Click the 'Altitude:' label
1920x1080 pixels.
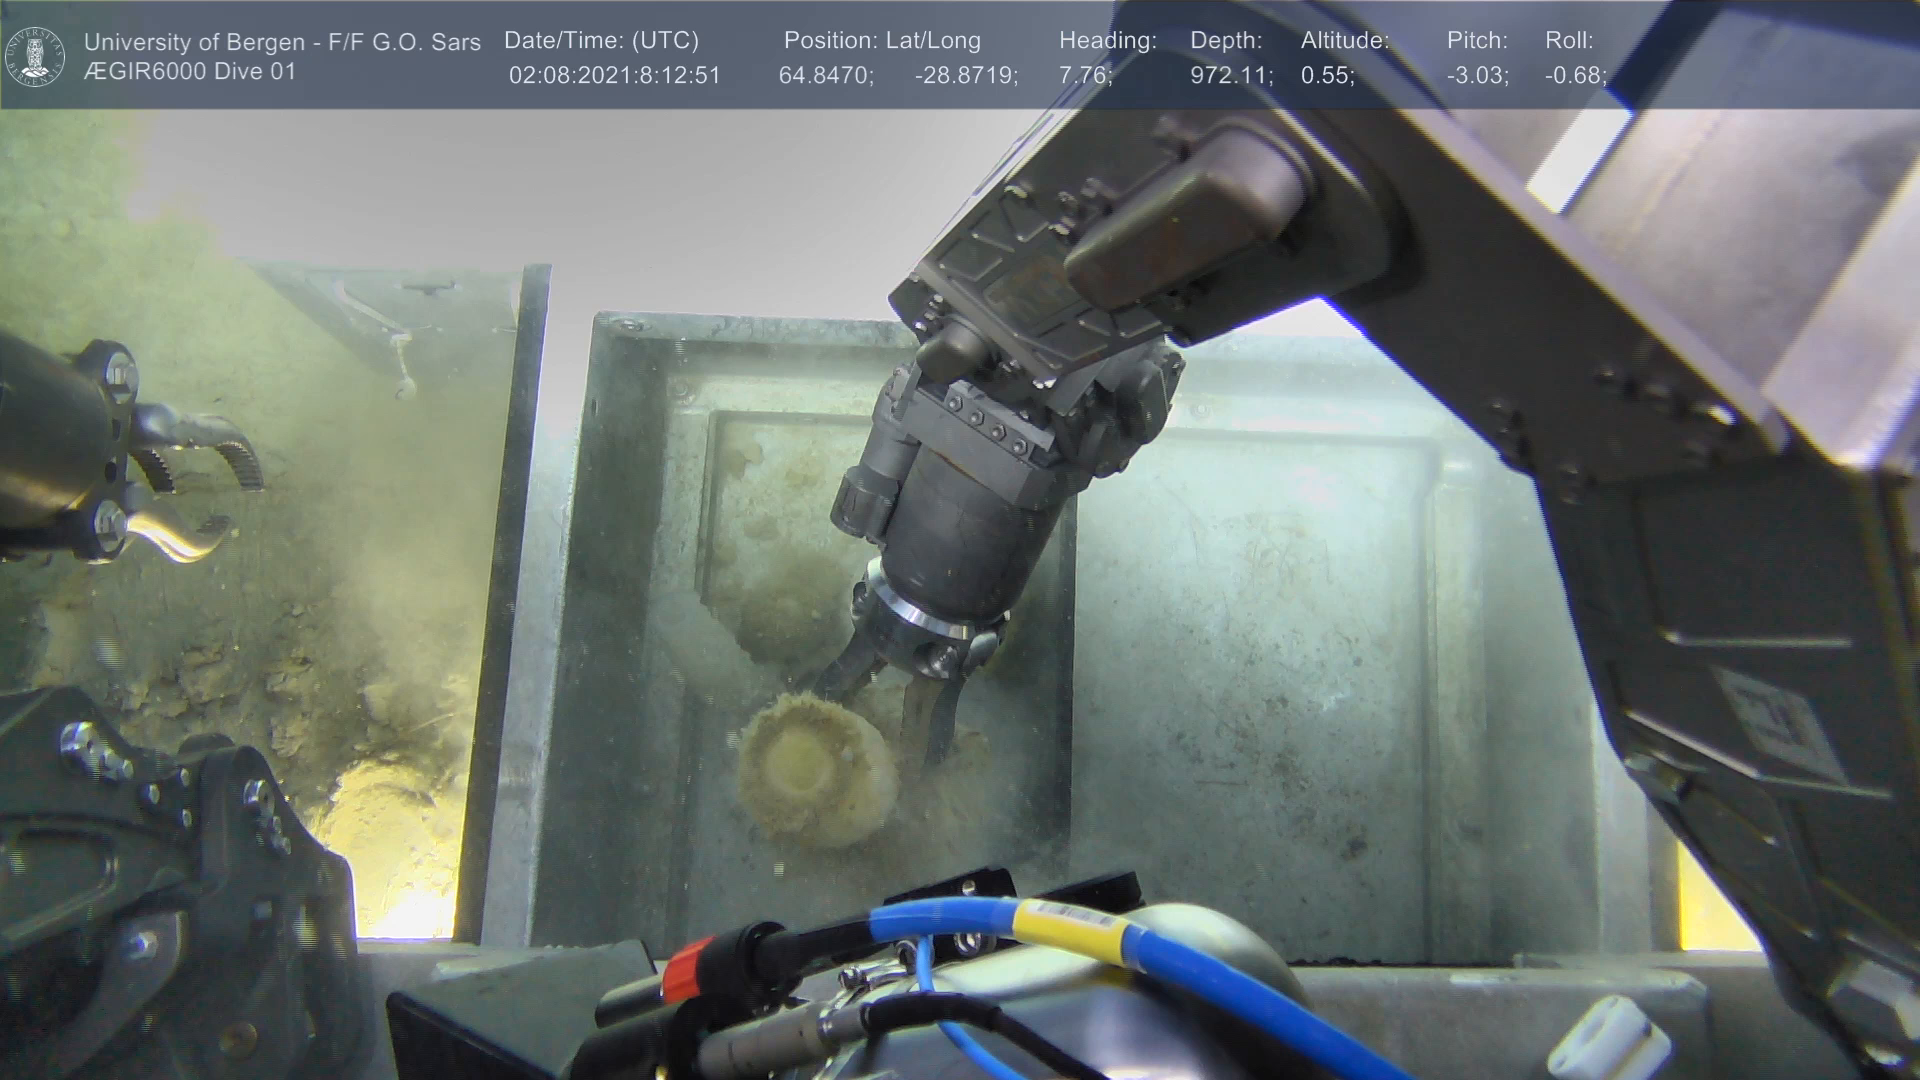1344,40
